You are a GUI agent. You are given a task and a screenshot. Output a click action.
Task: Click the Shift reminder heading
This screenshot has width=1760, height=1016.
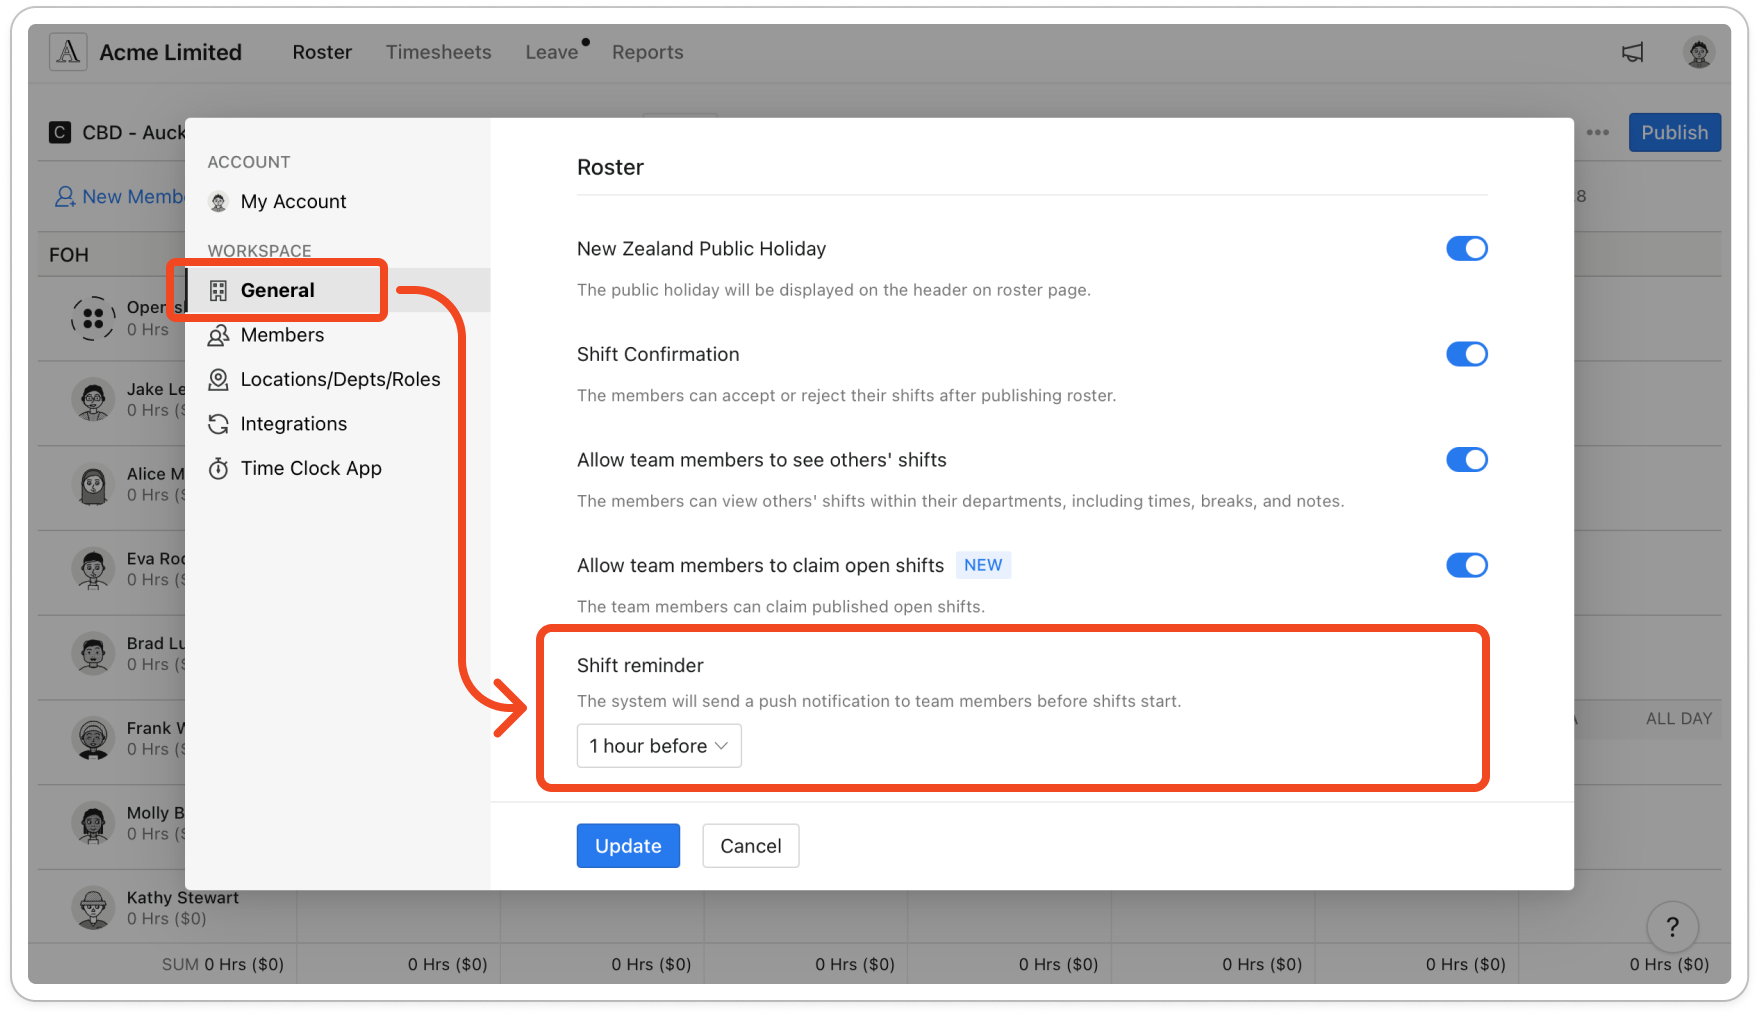640,666
